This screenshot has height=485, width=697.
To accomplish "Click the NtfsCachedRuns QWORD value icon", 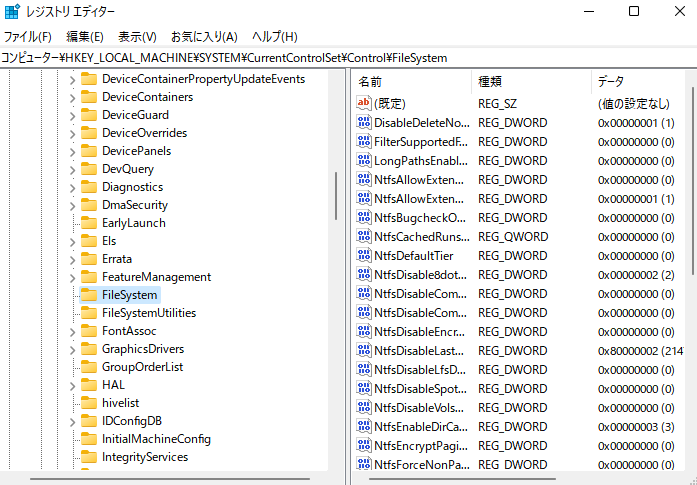I will [x=364, y=236].
